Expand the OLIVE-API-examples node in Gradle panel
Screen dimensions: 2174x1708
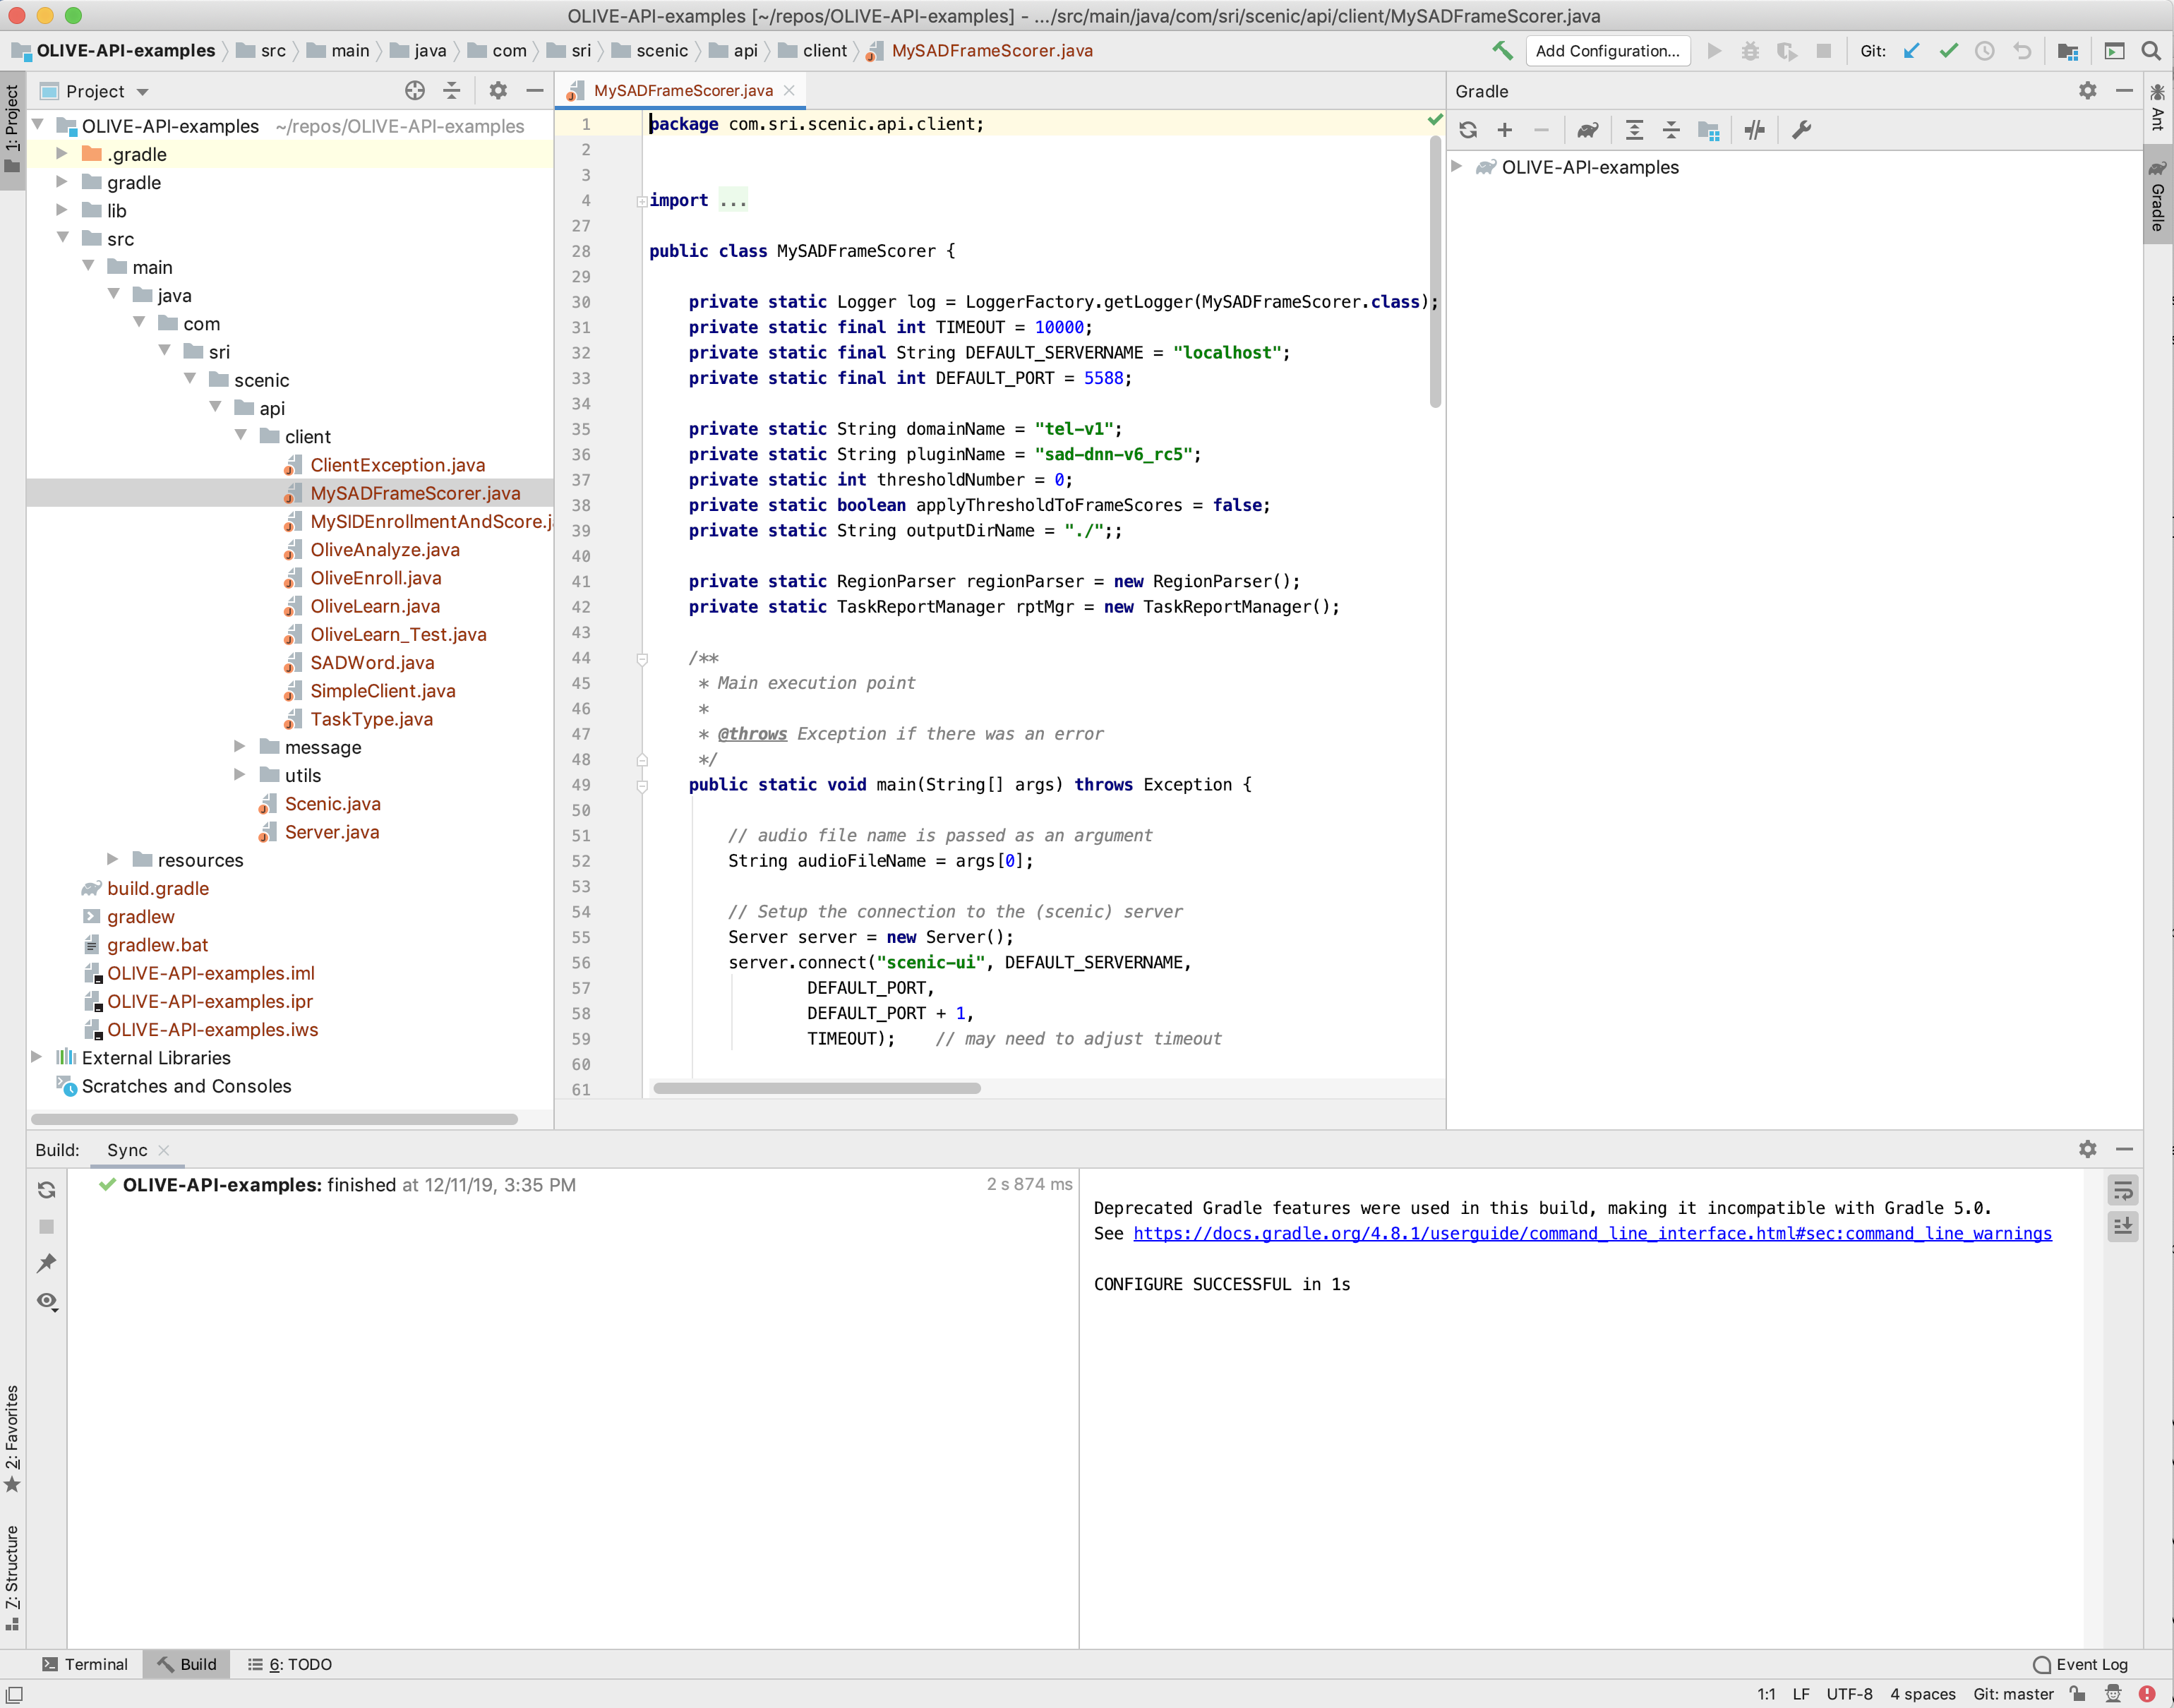click(1456, 167)
